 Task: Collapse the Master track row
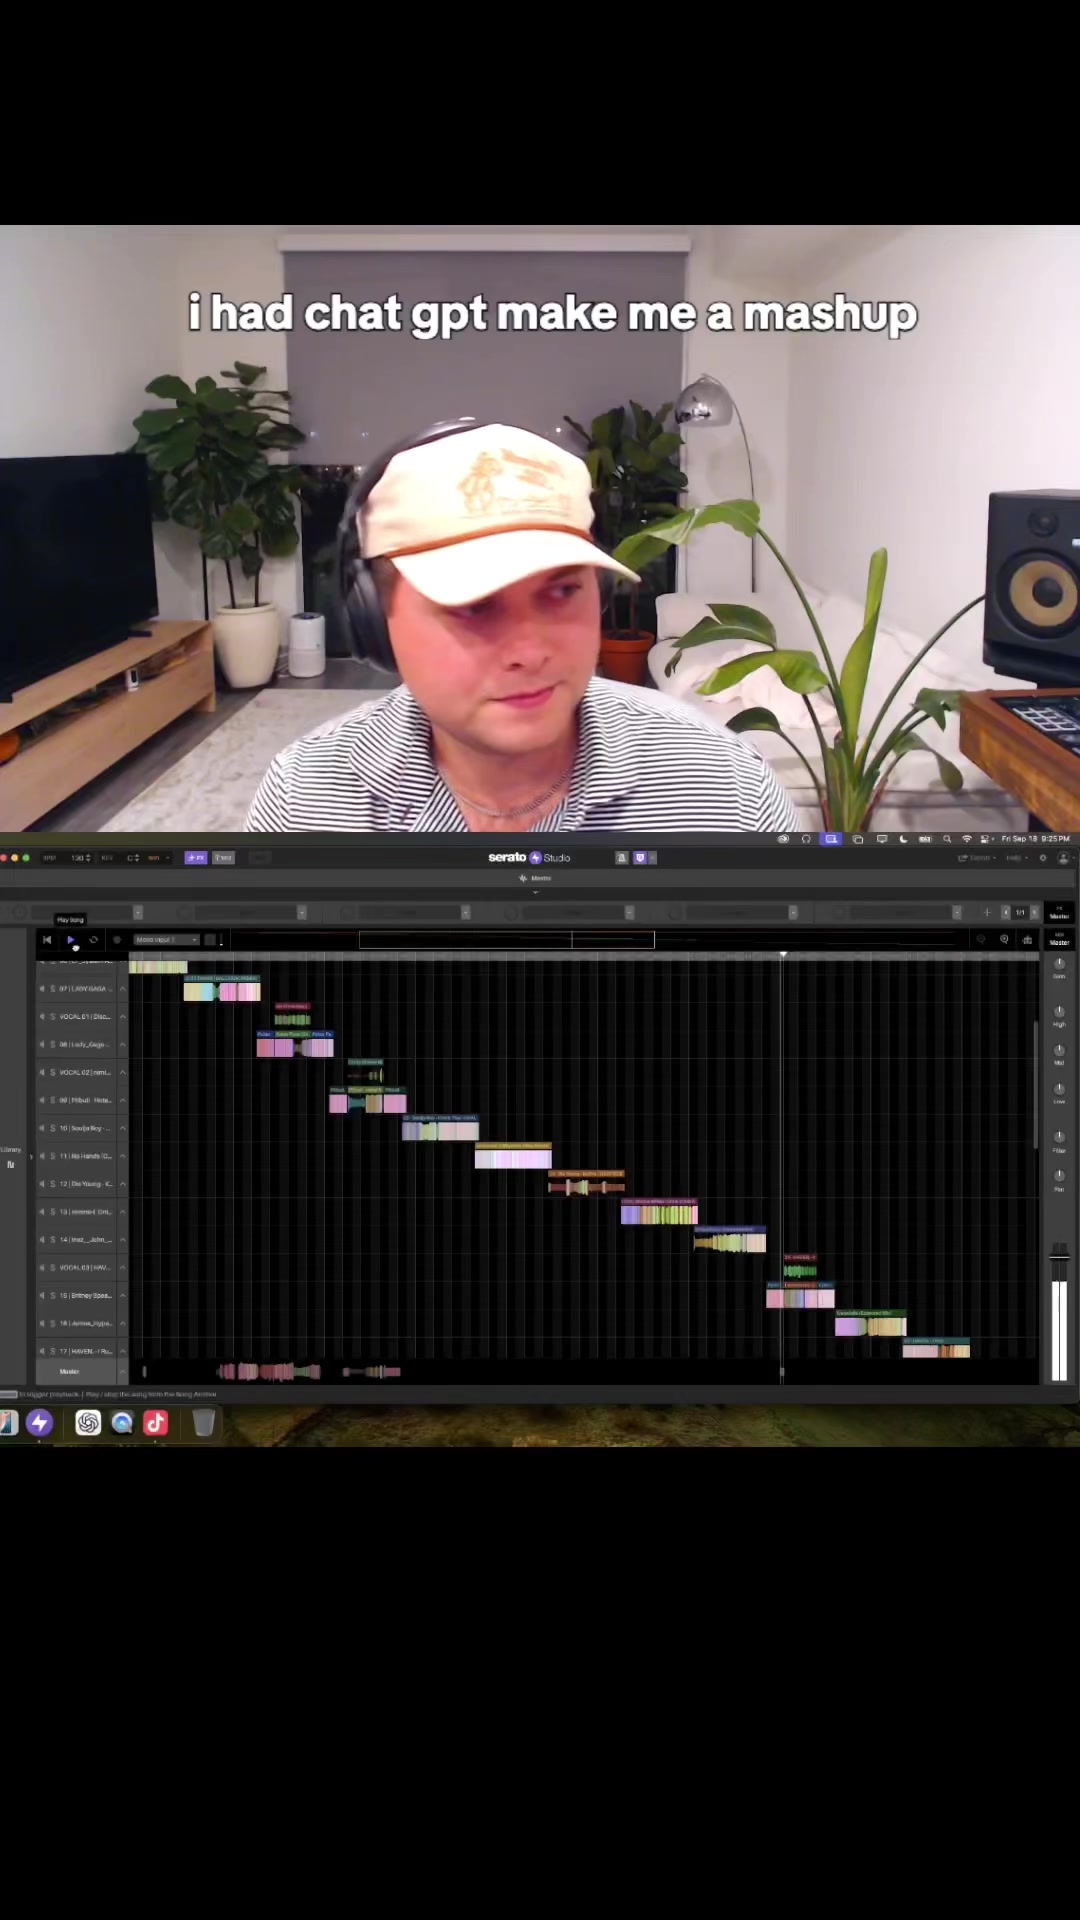point(123,1372)
